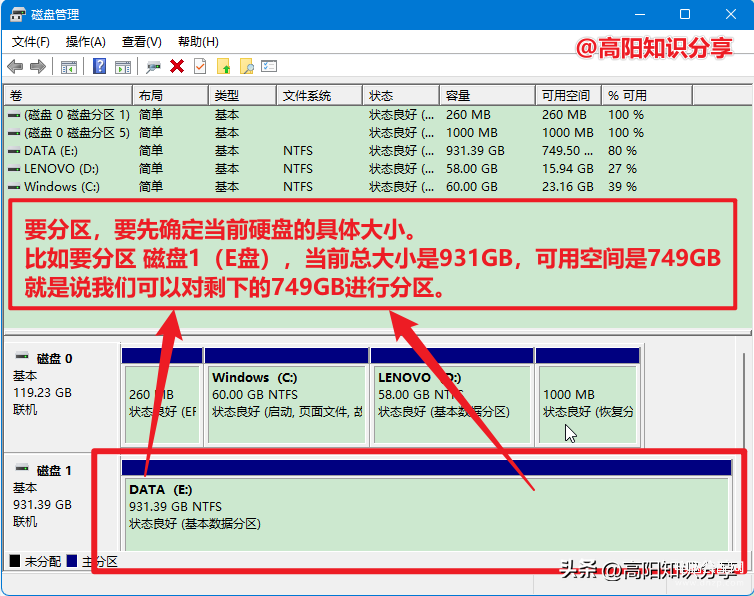Sort by the 状态 column header
754x596 pixels.
(x=401, y=95)
